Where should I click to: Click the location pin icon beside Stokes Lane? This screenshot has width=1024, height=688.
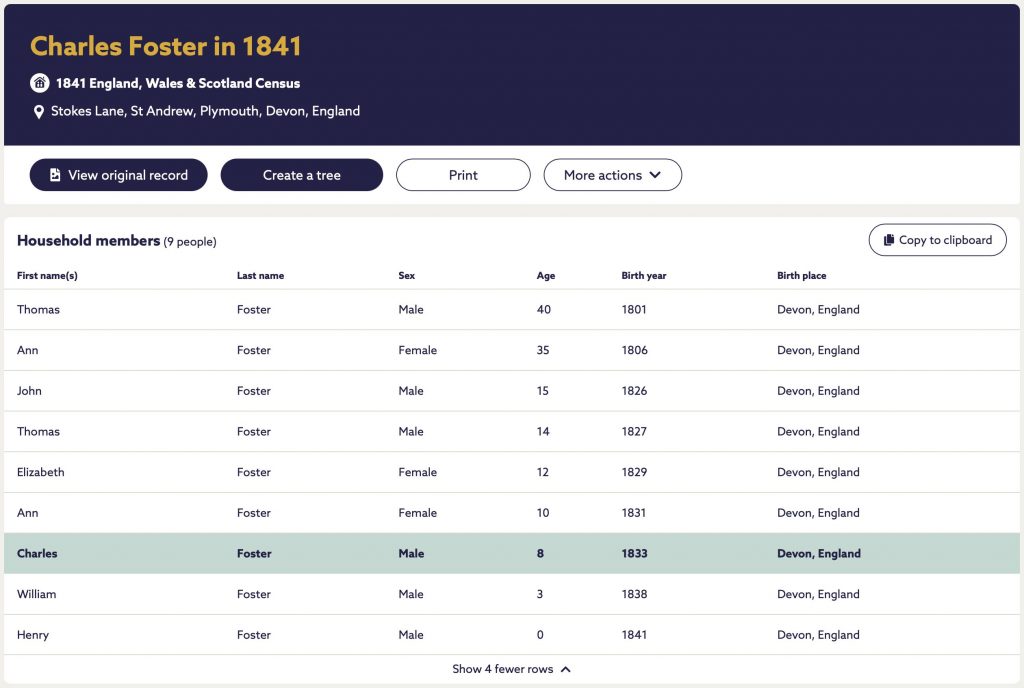pyautogui.click(x=39, y=112)
